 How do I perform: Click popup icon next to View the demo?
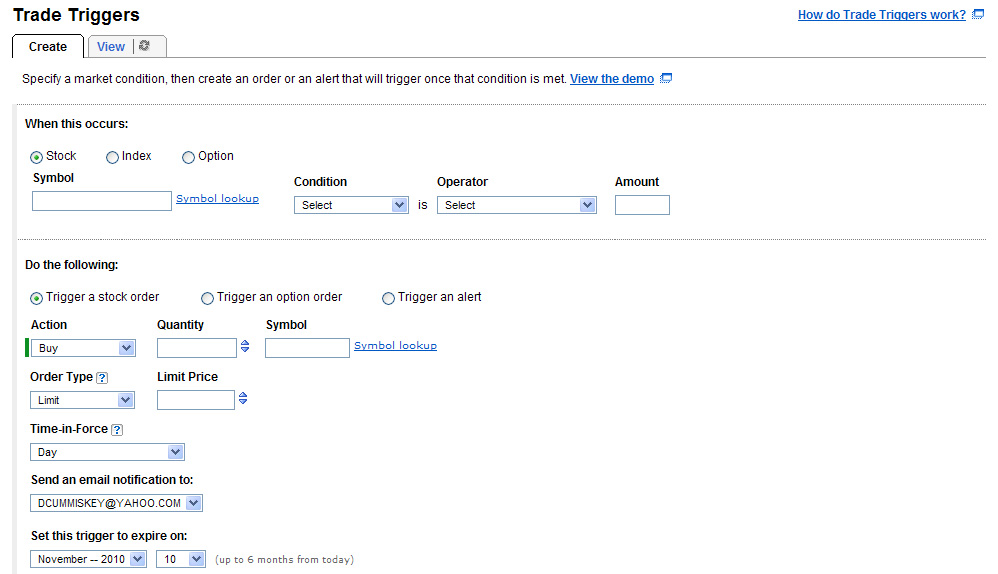pos(666,79)
